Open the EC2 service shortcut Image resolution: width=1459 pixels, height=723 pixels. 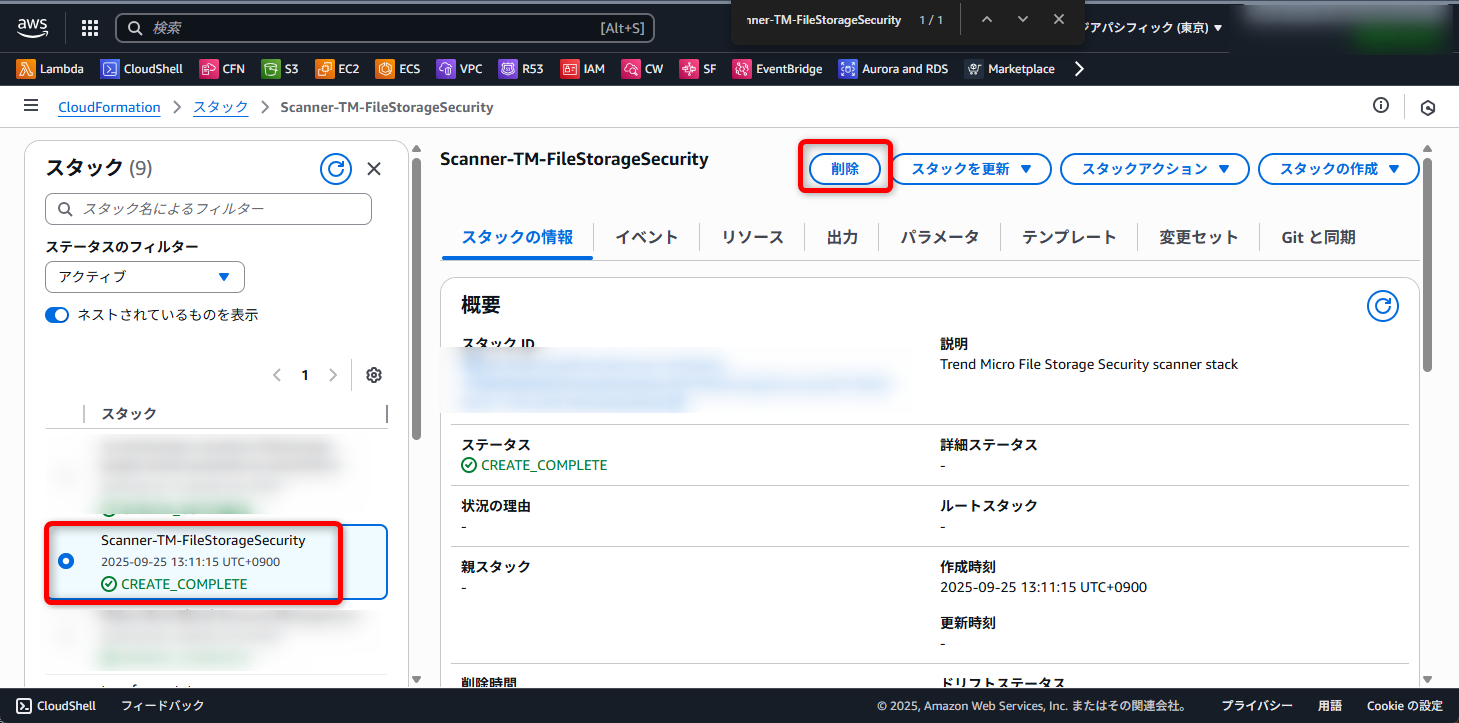[337, 69]
